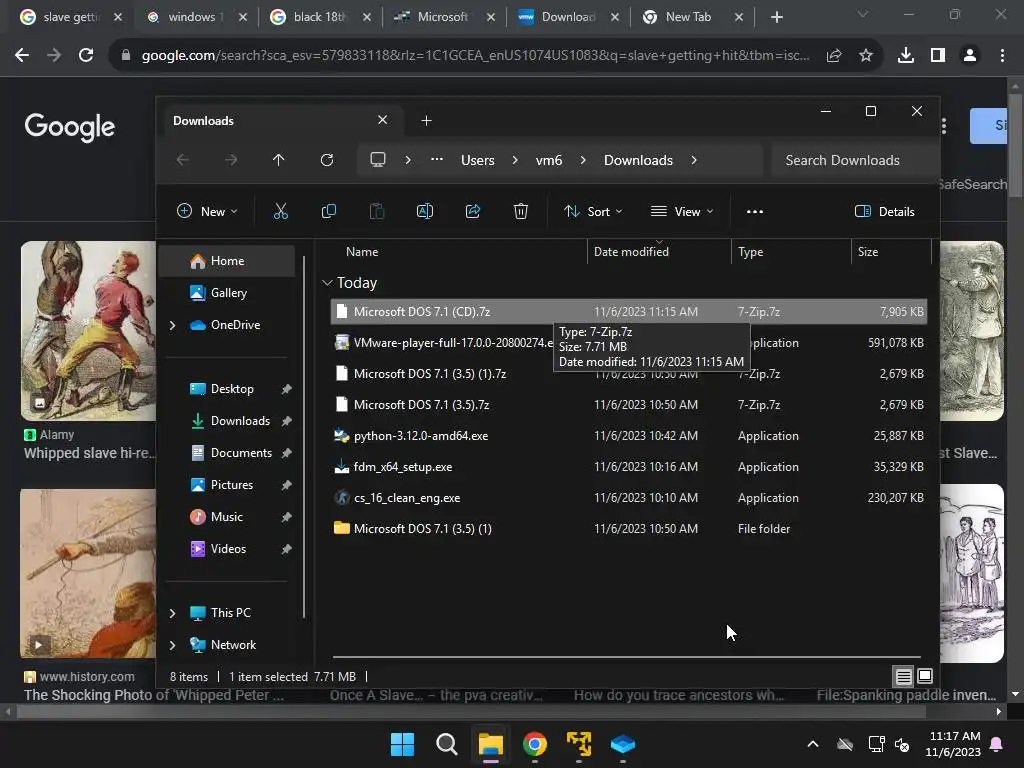1024x768 pixels.
Task: Share this page icon in Chrome address bar
Action: tap(834, 56)
